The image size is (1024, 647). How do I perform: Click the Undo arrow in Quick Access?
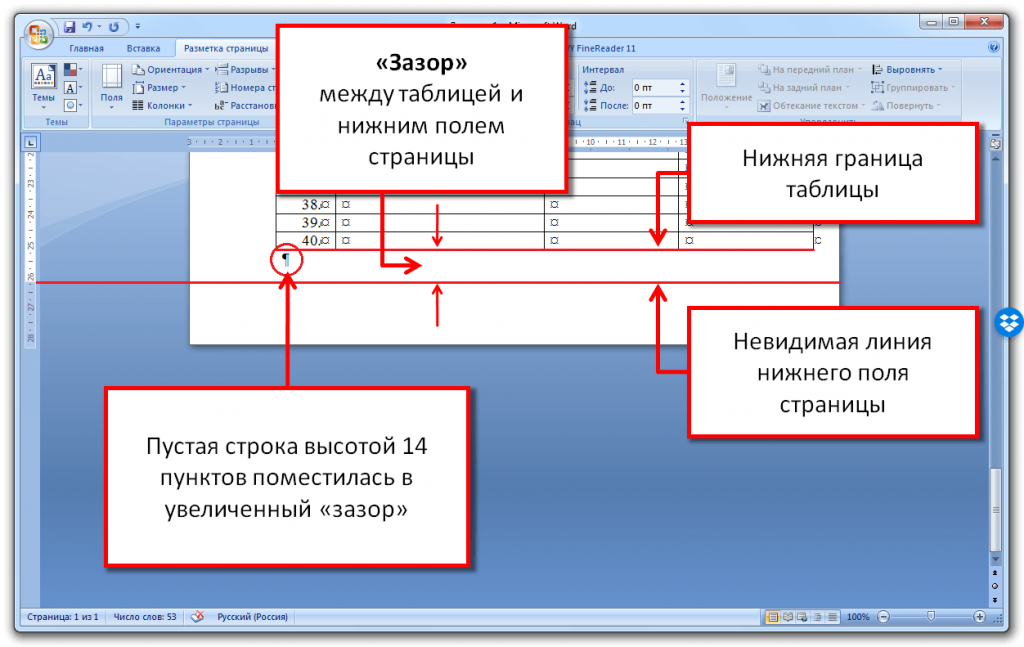tap(88, 25)
